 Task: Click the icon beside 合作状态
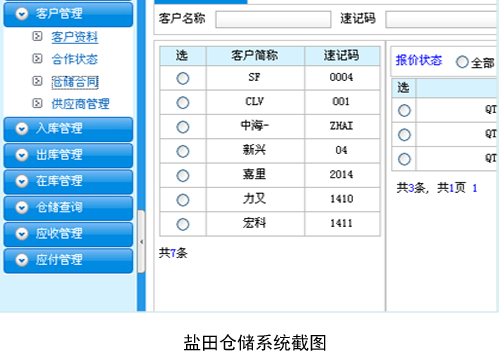(37, 59)
